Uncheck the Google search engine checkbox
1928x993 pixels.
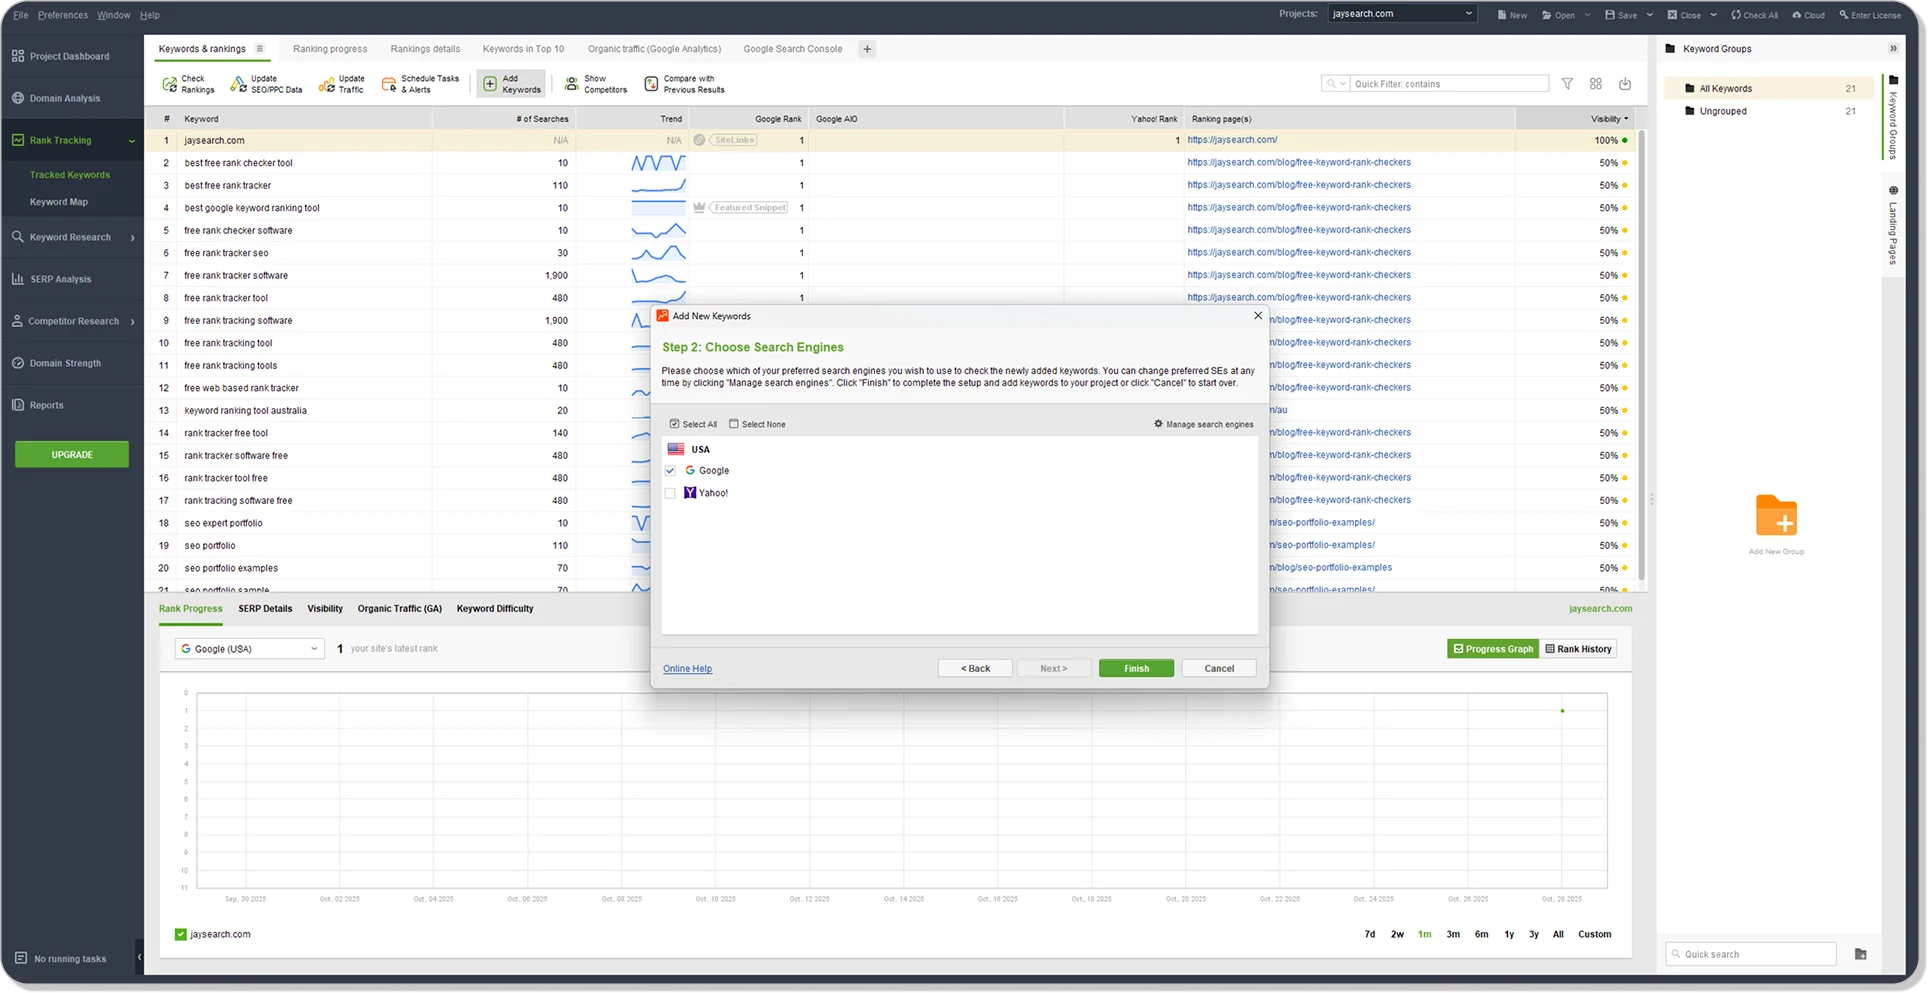[x=670, y=470]
